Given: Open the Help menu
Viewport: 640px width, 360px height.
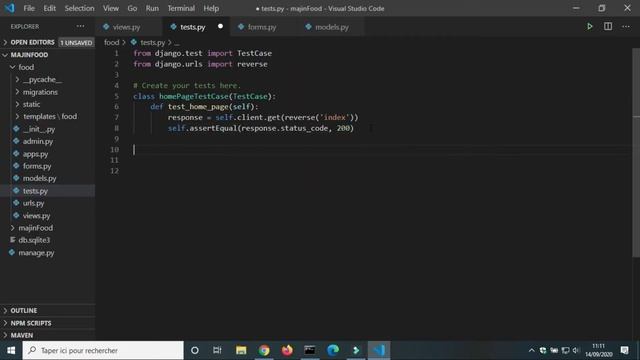Looking at the screenshot, I should [x=211, y=8].
